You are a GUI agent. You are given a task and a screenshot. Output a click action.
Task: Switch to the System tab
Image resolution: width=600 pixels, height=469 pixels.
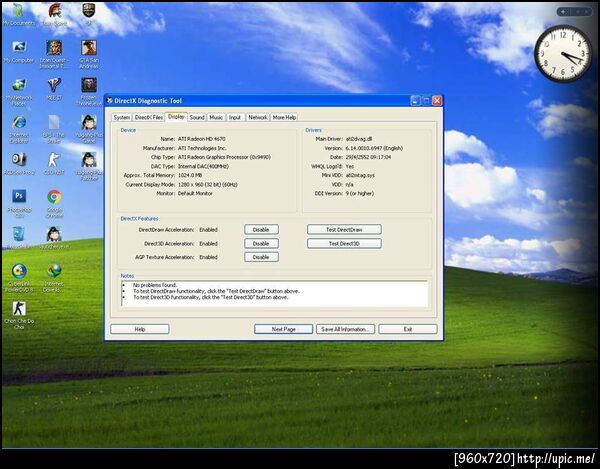[122, 117]
